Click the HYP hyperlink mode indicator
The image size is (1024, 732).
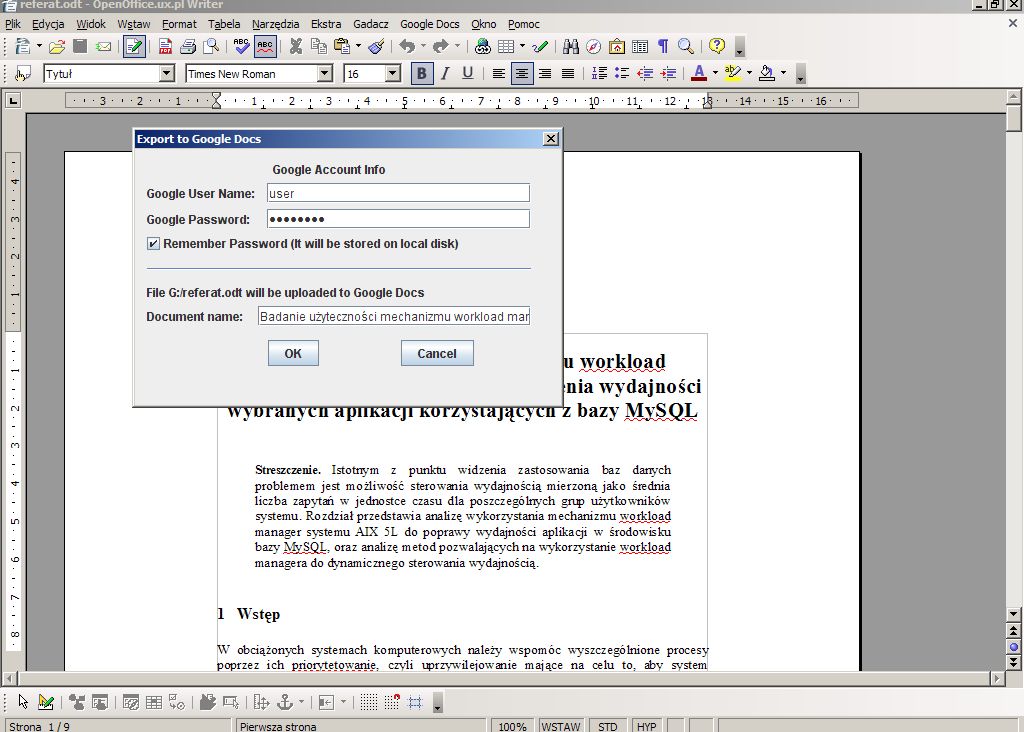pyautogui.click(x=647, y=726)
